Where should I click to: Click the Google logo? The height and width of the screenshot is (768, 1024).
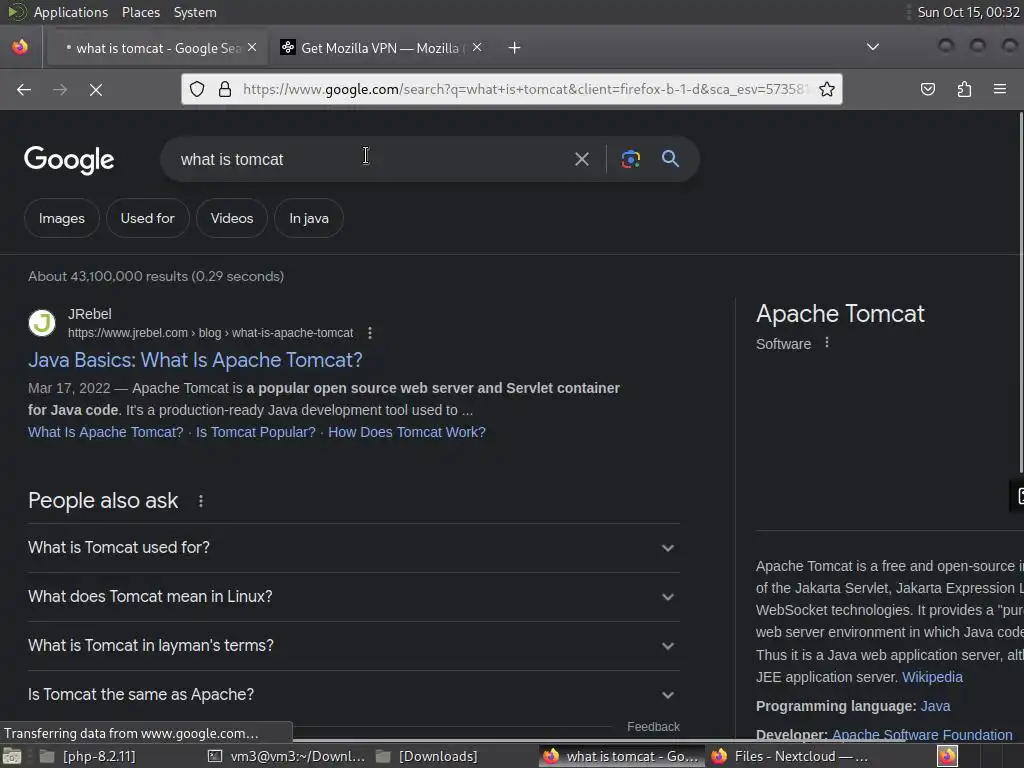pyautogui.click(x=69, y=160)
